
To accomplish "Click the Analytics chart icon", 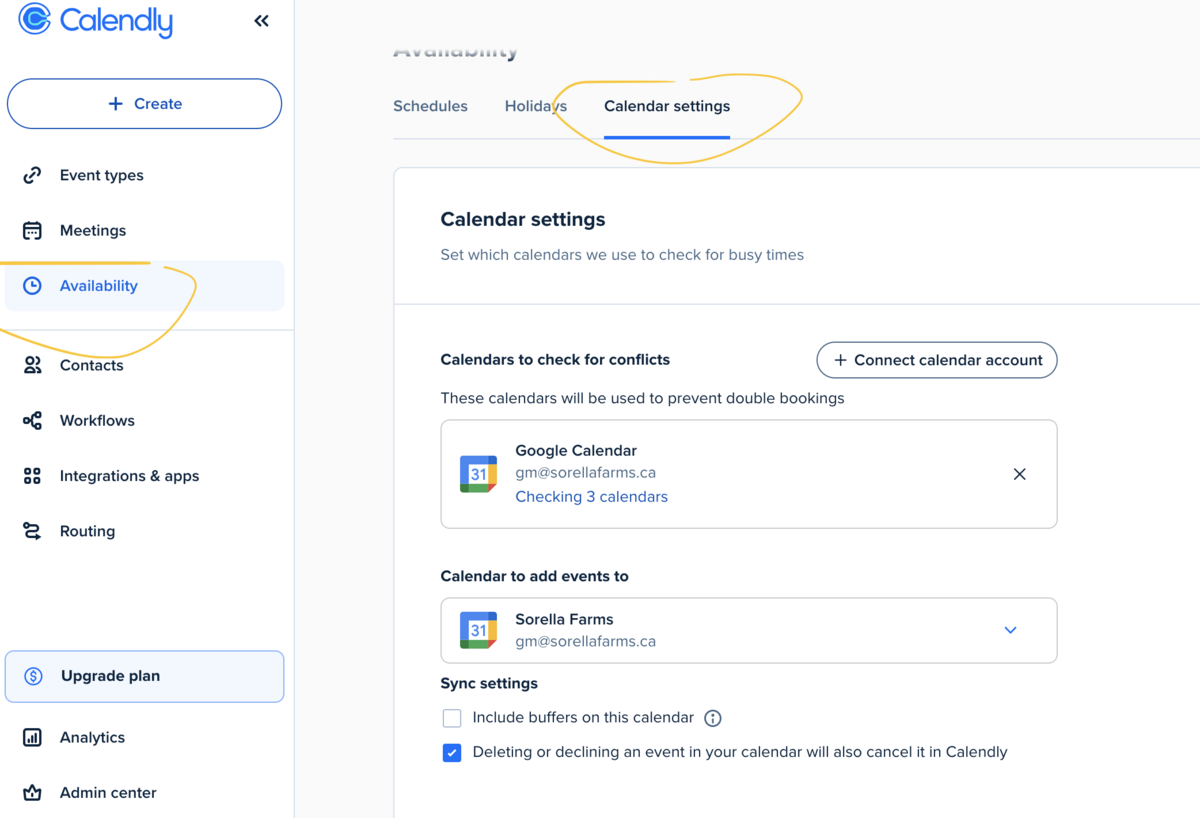I will [x=32, y=738].
